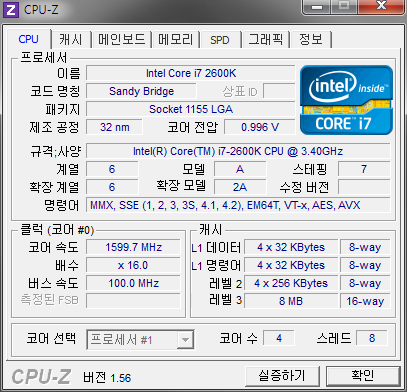Click the CPU-Z purple Z title icon

(x=11, y=10)
